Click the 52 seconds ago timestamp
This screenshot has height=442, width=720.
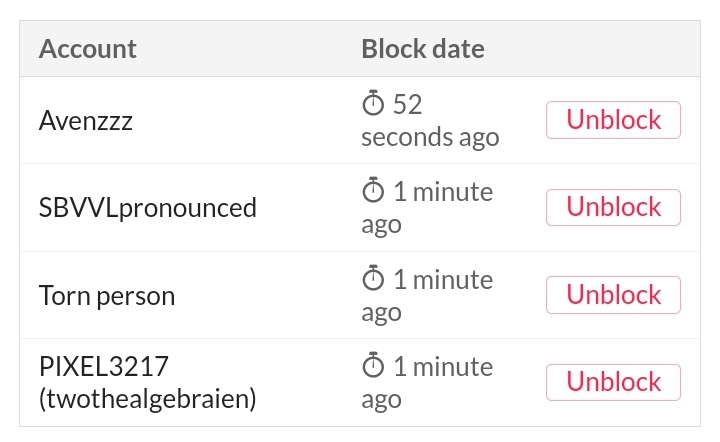pyautogui.click(x=430, y=120)
